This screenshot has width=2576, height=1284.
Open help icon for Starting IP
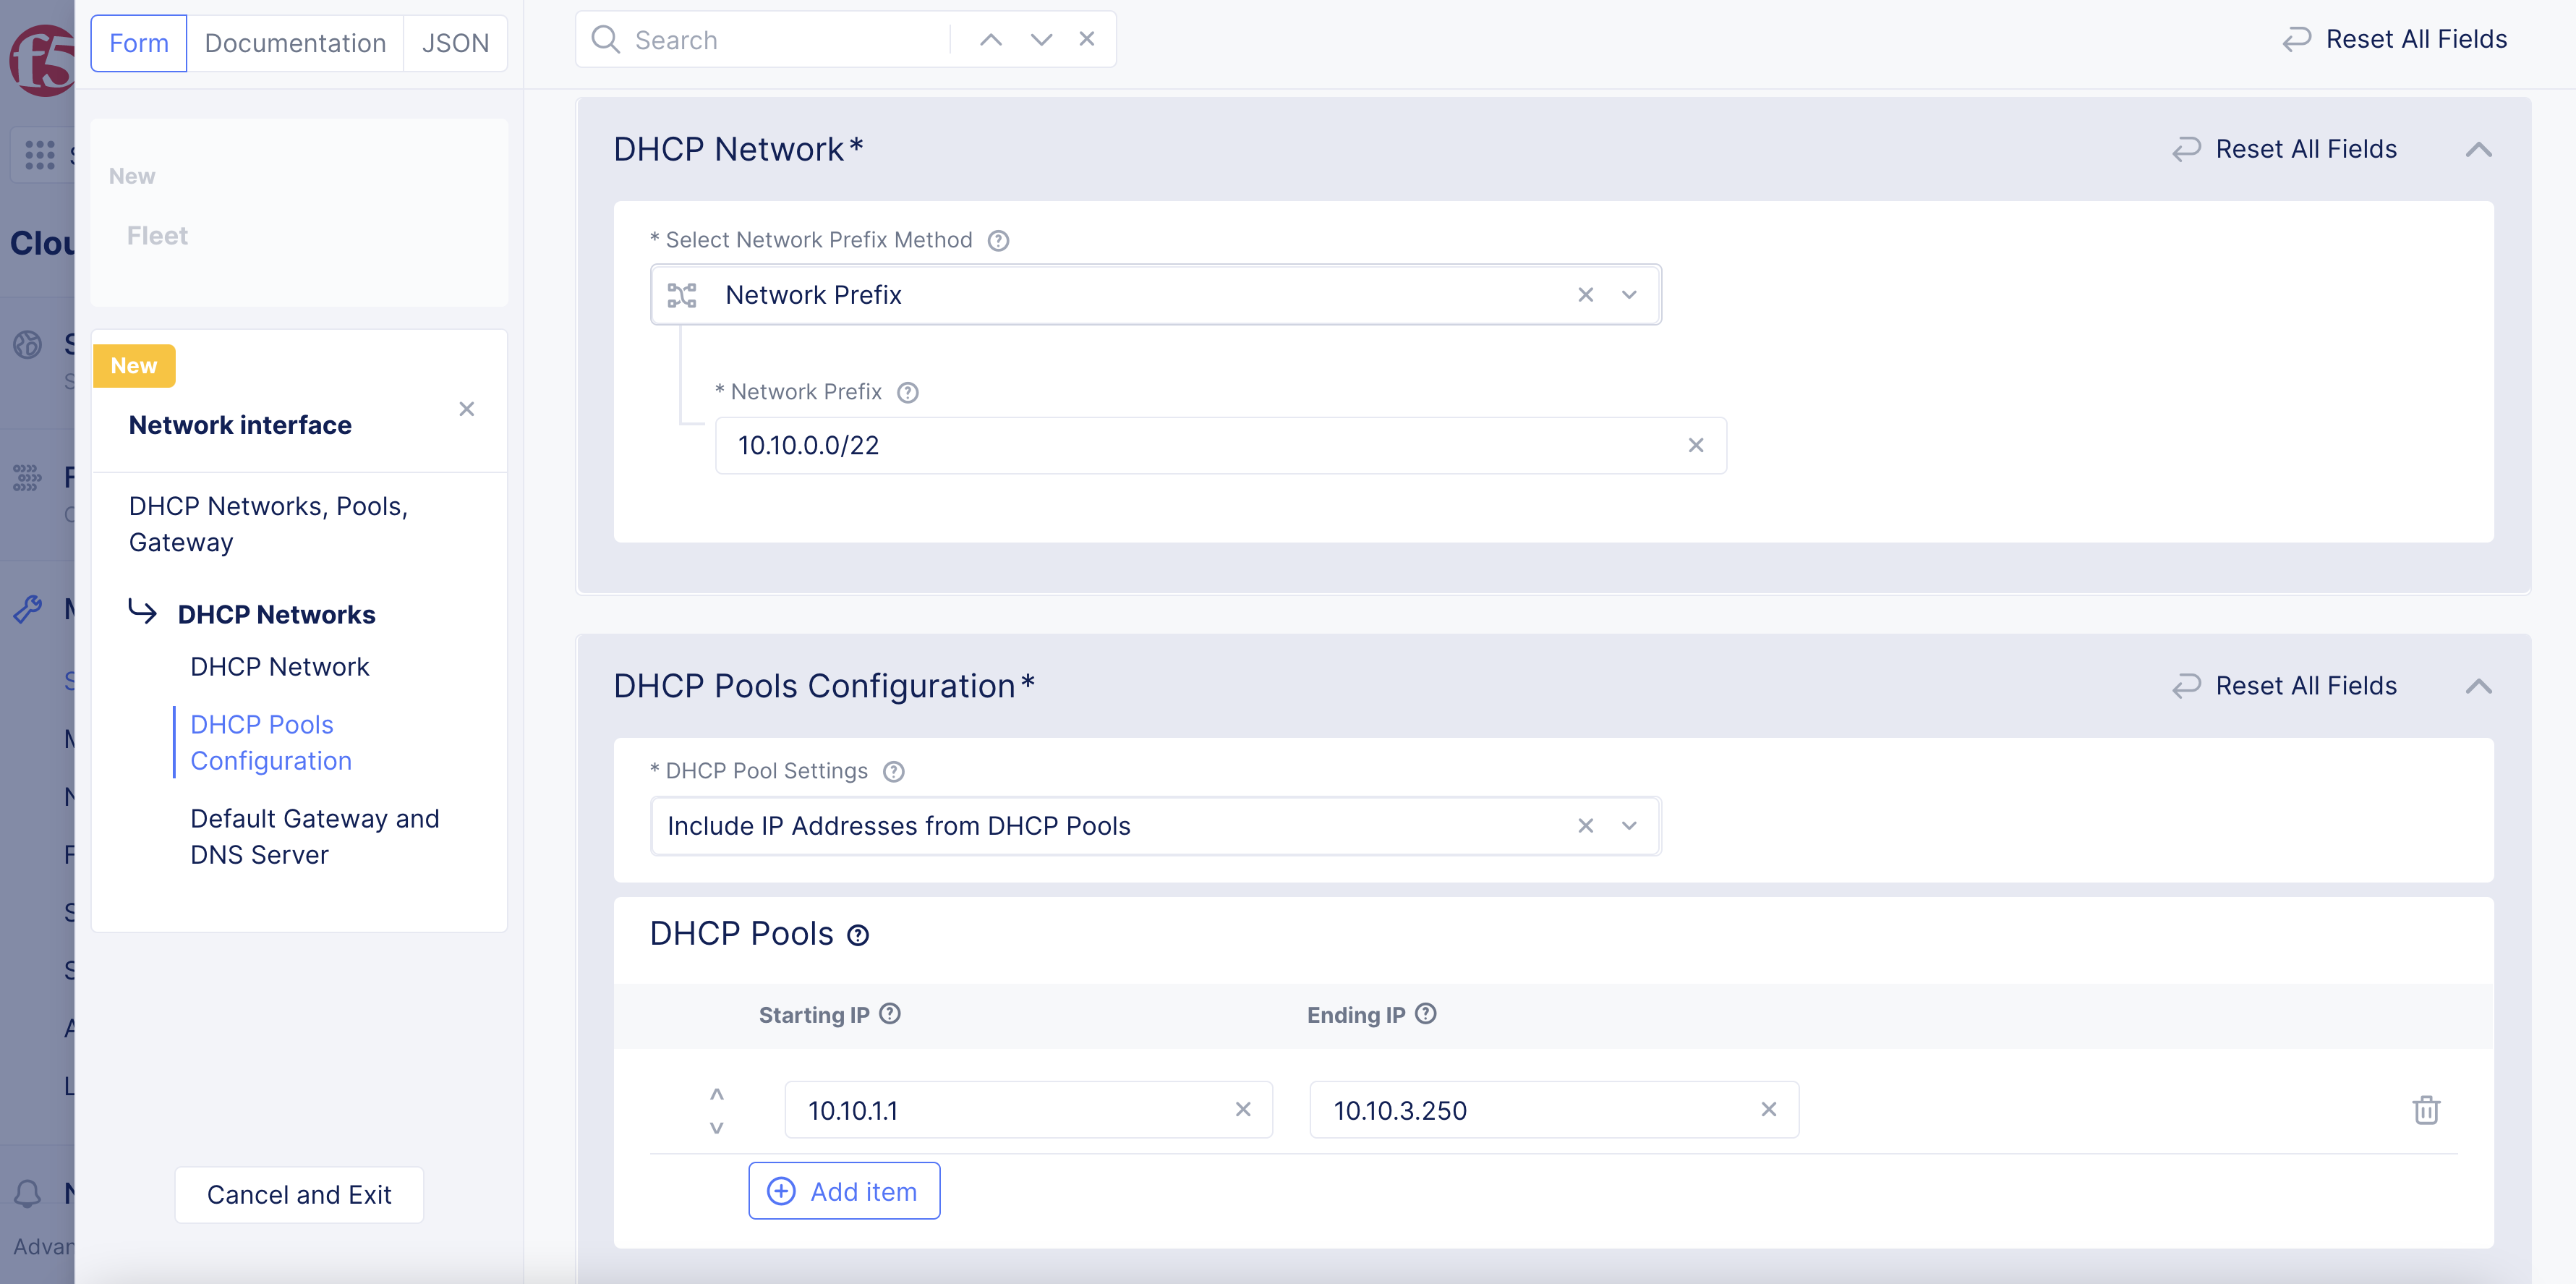click(890, 1014)
